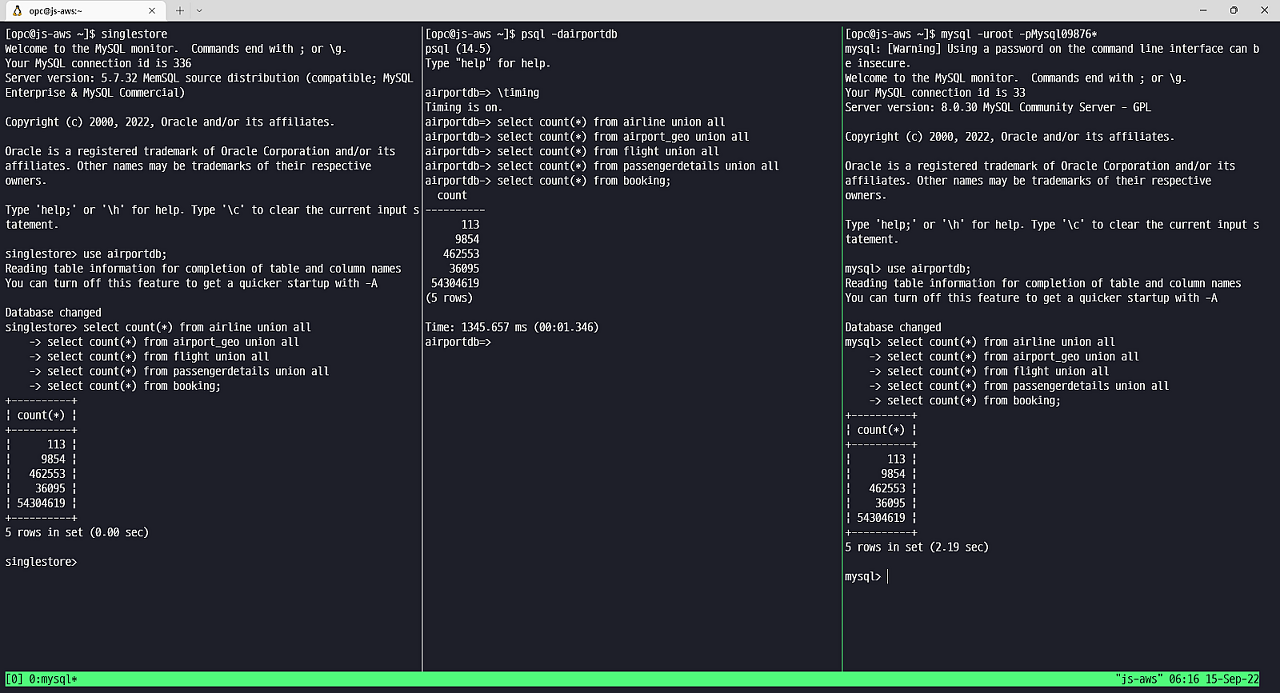1280x693 pixels.
Task: Click 'select count(*) from booking;' in psql pane
Action: tap(584, 181)
